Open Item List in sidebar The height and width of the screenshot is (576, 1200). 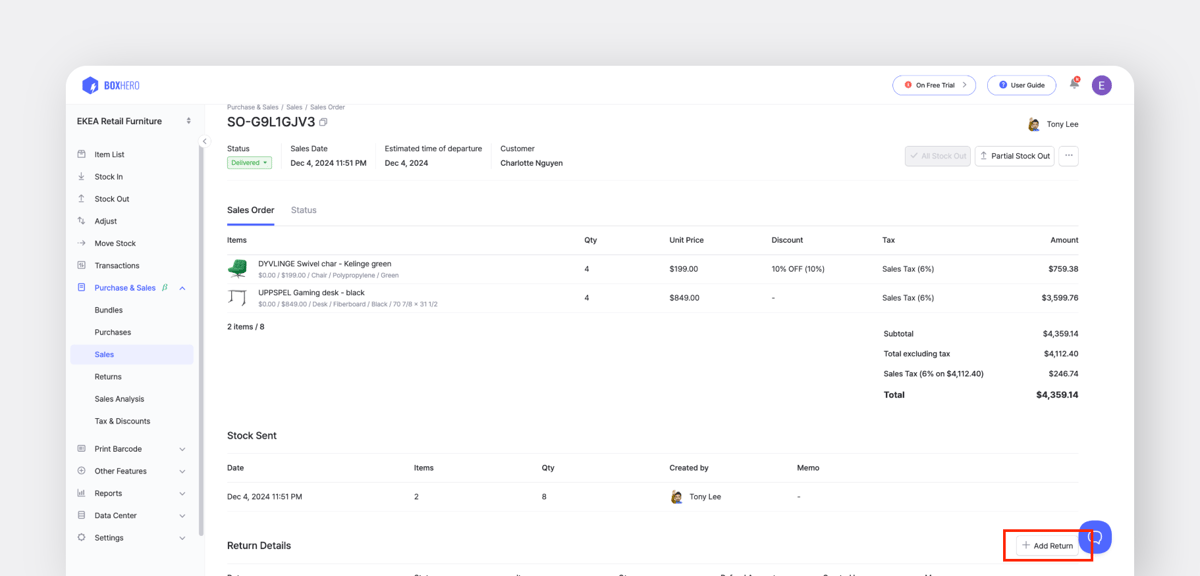pos(109,155)
